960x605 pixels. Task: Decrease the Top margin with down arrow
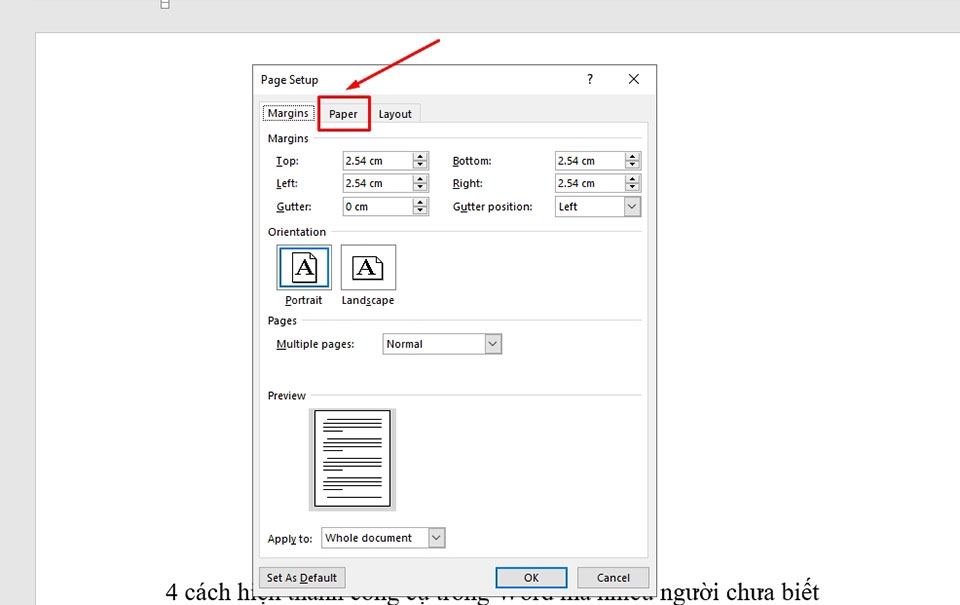click(x=420, y=165)
